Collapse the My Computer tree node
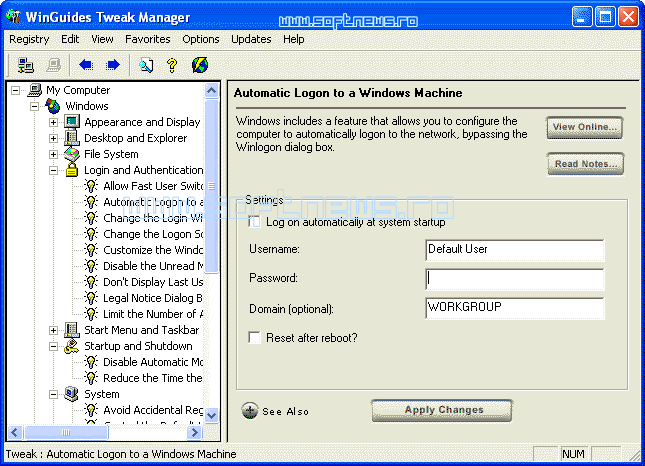The image size is (645, 466). [x=15, y=90]
